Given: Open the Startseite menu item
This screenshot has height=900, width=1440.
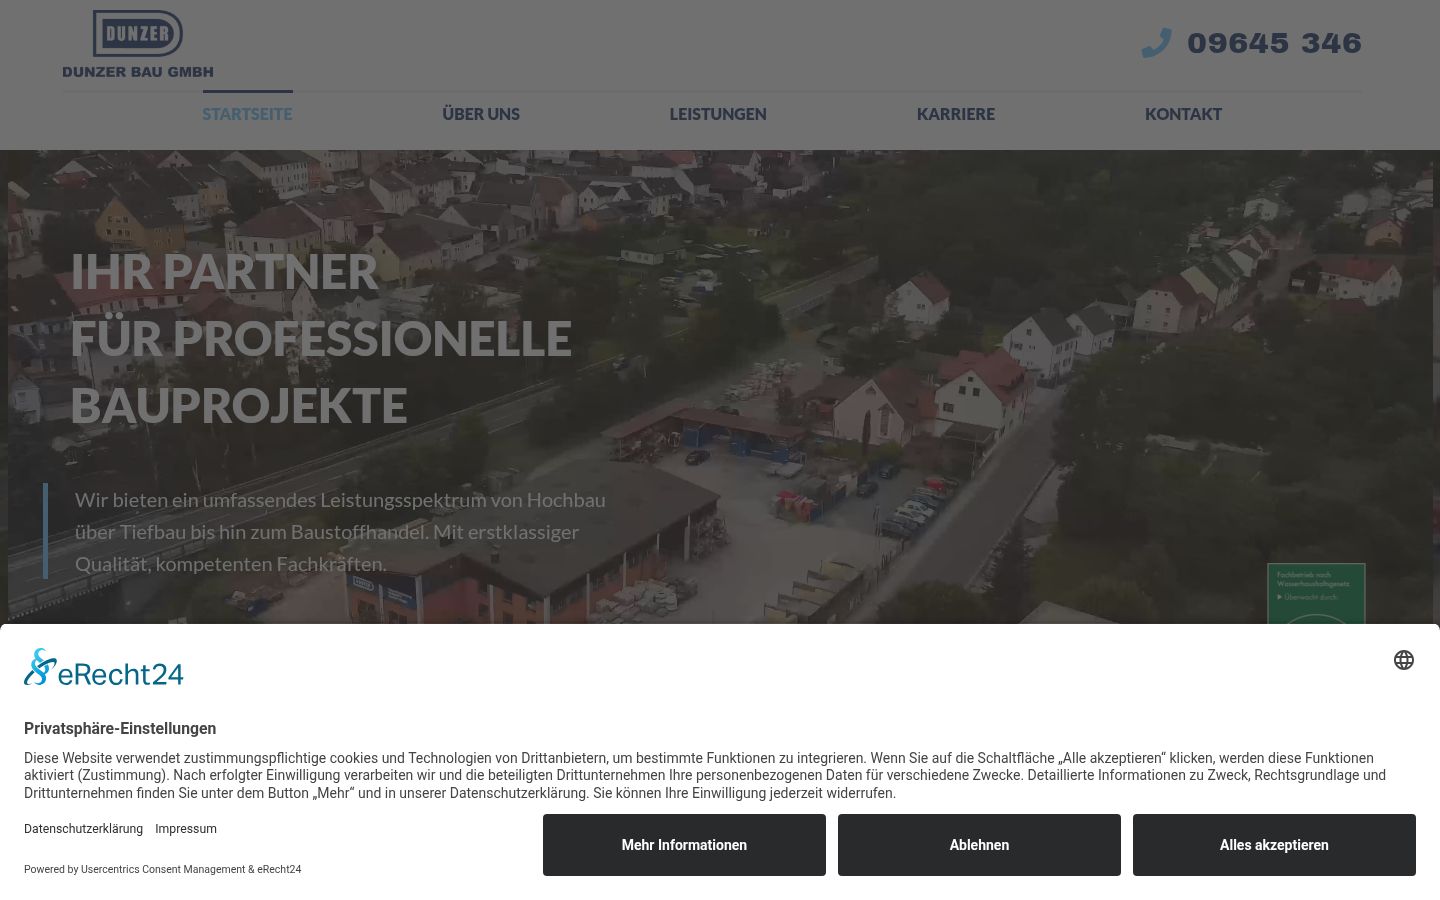Looking at the screenshot, I should pos(247,114).
